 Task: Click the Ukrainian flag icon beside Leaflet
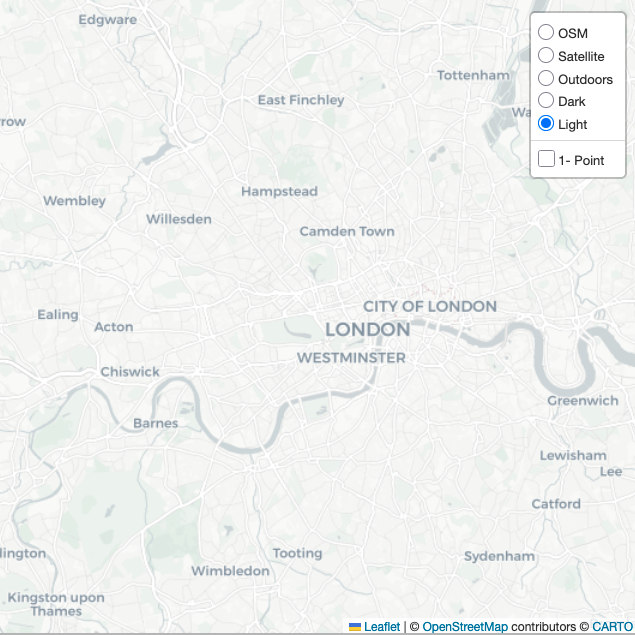pyautogui.click(x=355, y=627)
